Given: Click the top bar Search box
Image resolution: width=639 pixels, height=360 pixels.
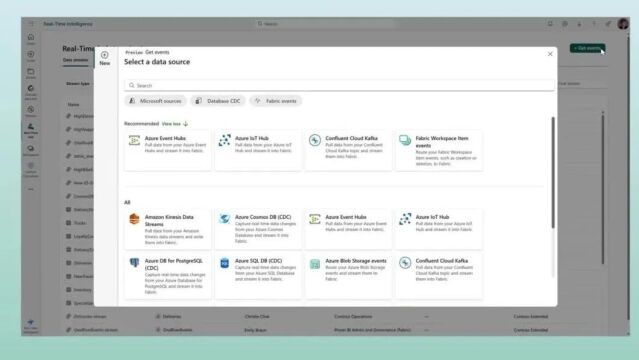Looking at the screenshot, I should coord(326,24).
